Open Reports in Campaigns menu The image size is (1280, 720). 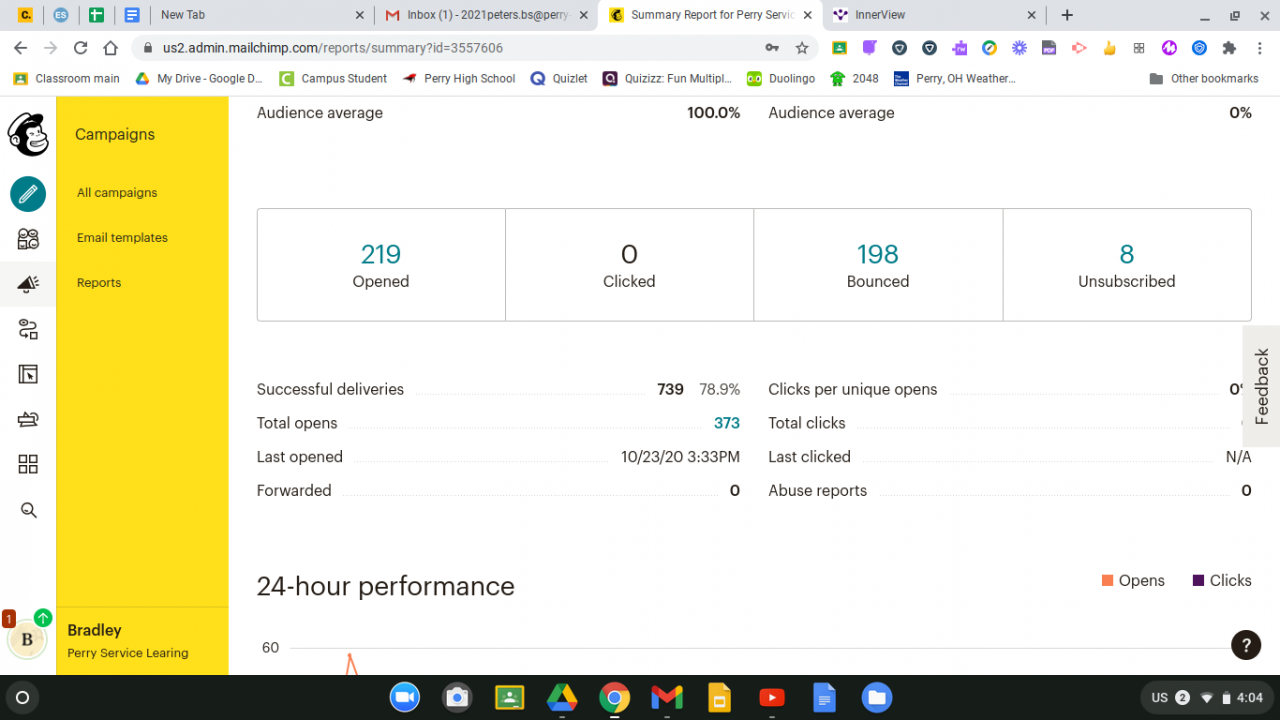99,283
